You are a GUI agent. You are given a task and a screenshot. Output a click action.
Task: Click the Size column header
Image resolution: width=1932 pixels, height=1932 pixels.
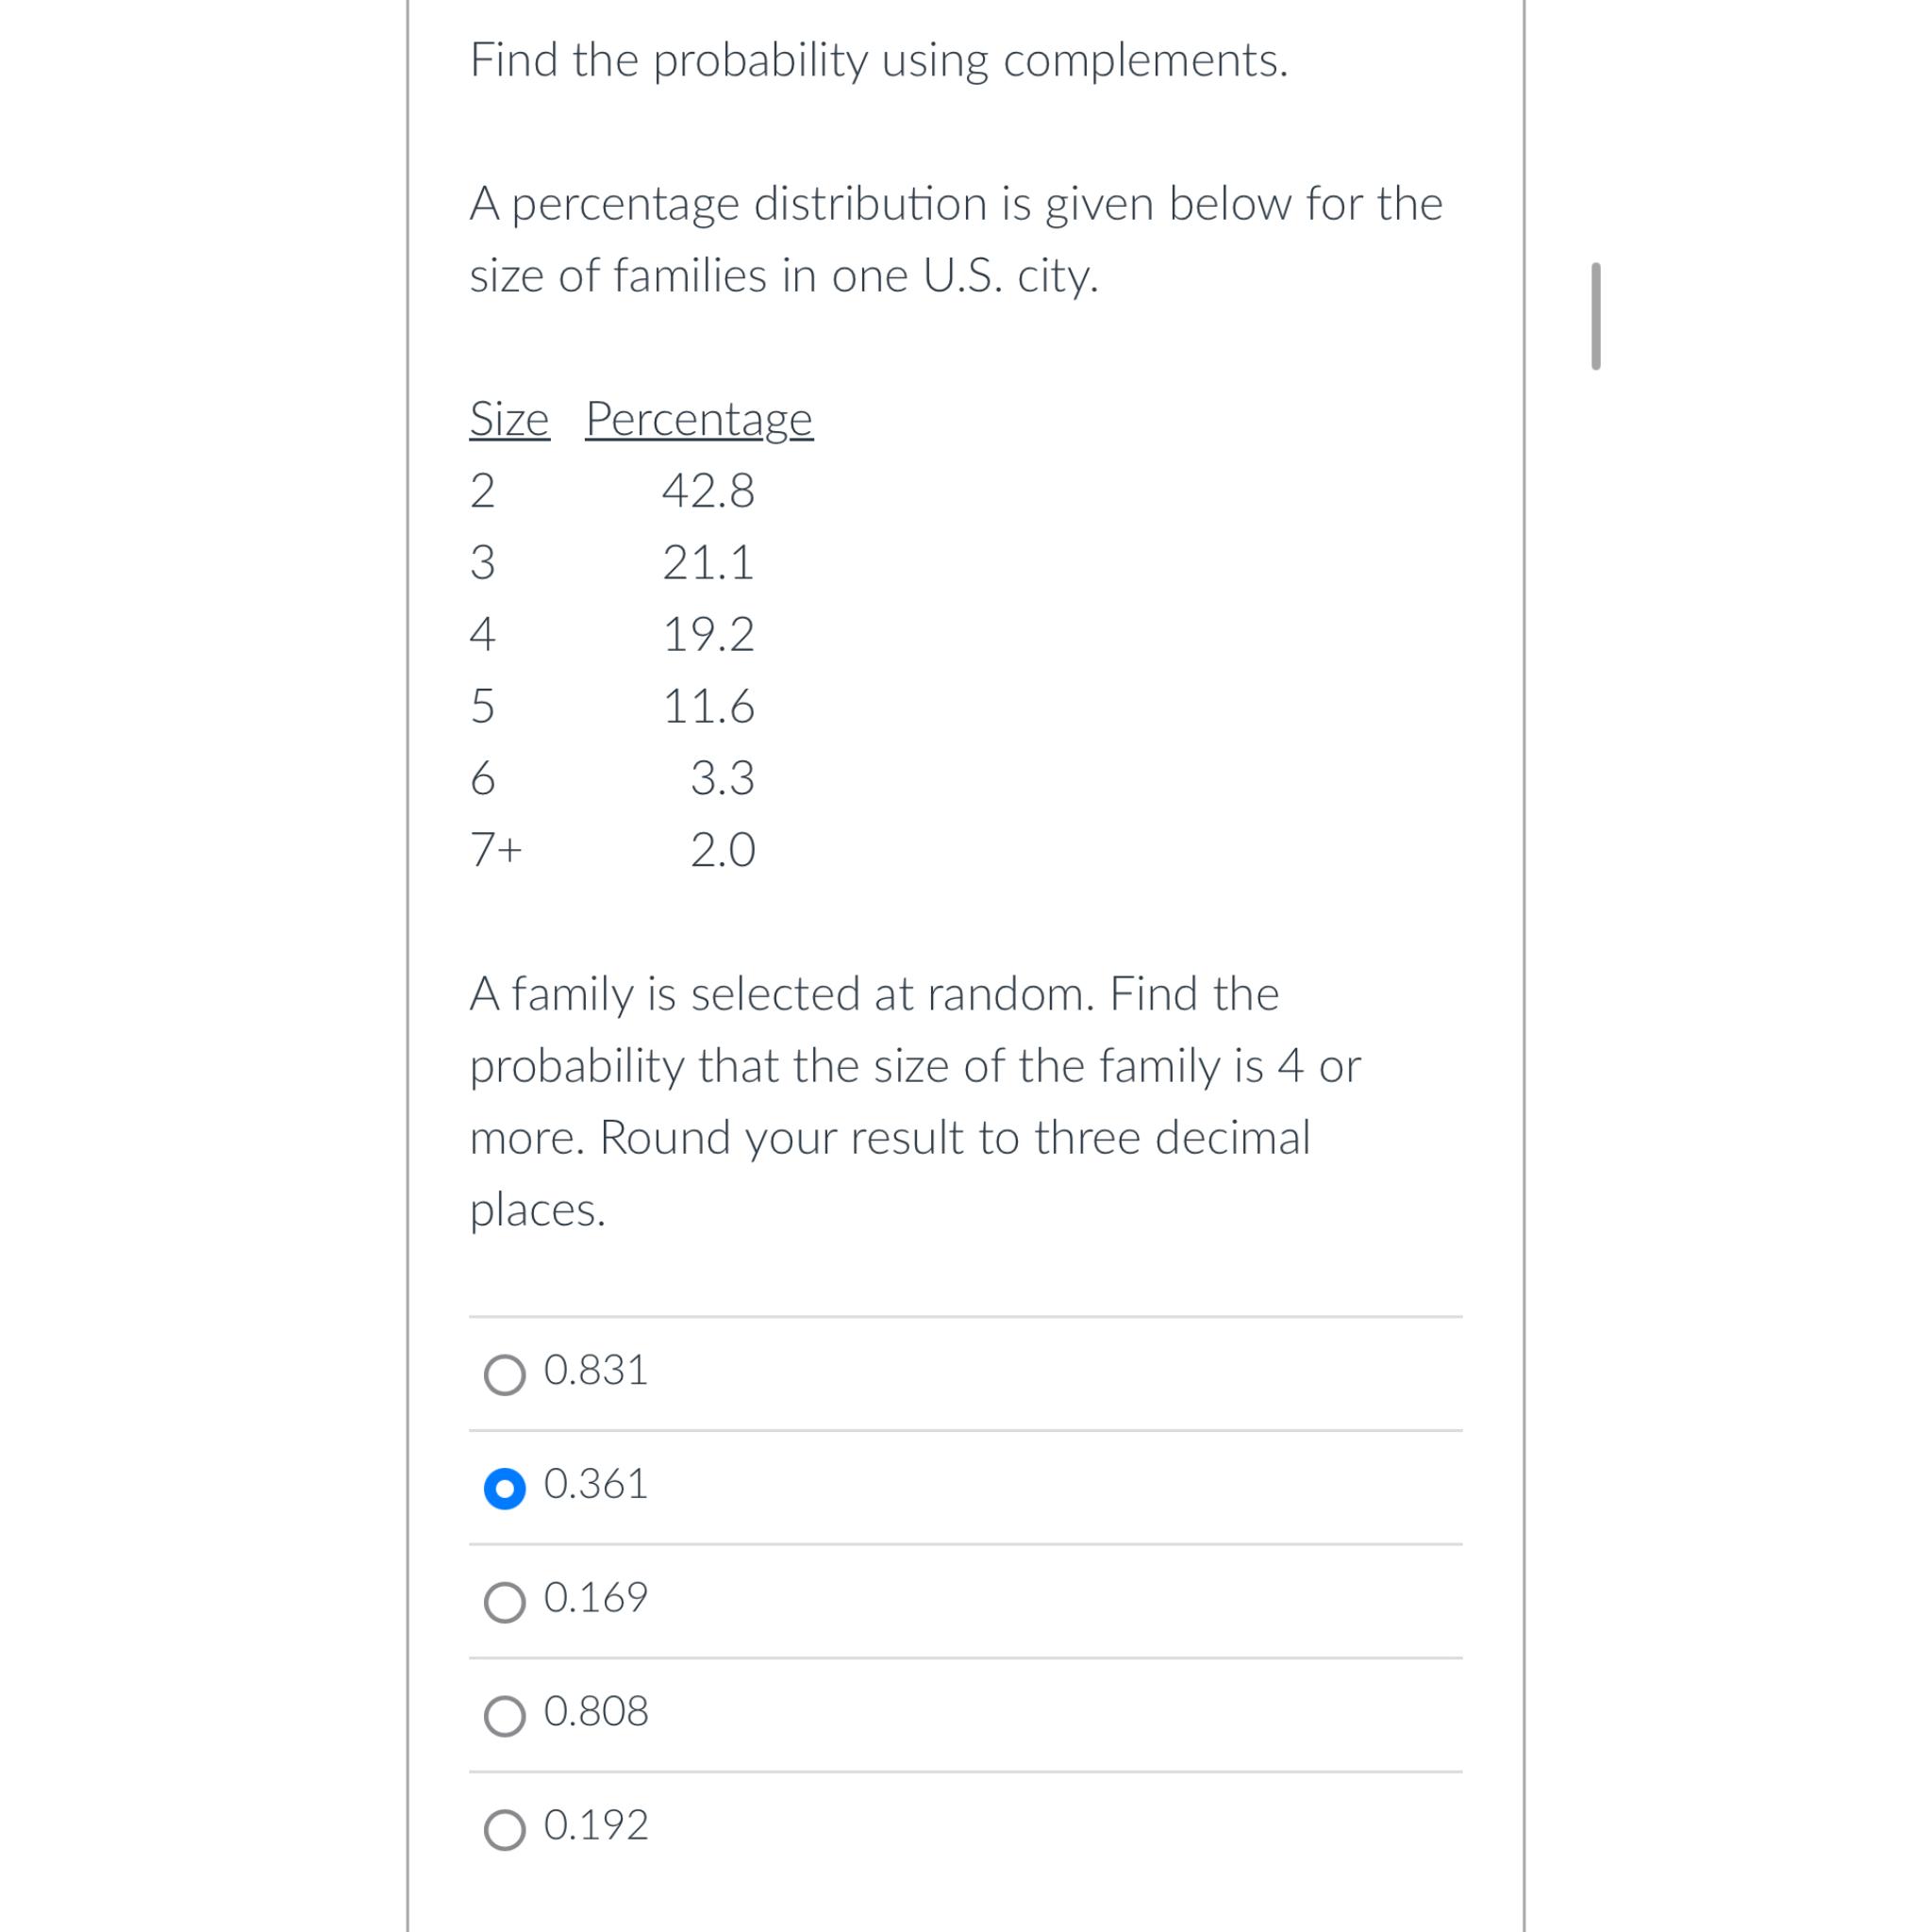click(510, 420)
